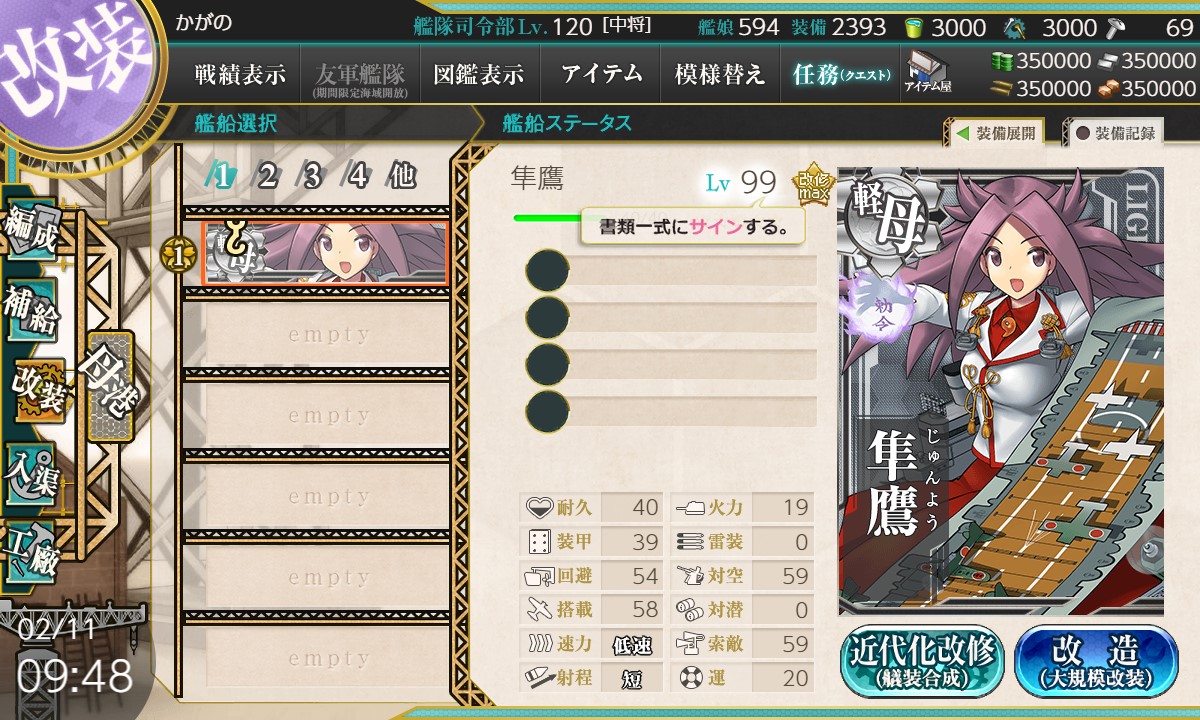
Task: Select the 隼鷹 ship banner in slot 1
Action: 325,252
